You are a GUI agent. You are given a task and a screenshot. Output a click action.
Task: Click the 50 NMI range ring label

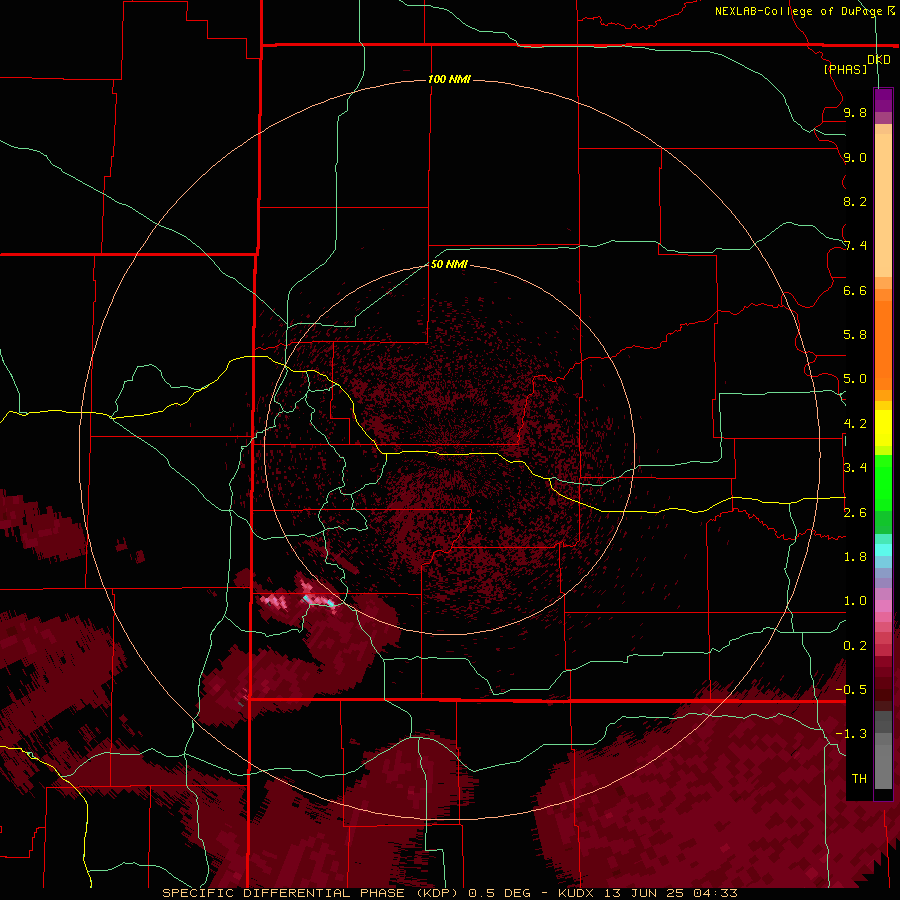[x=449, y=264]
